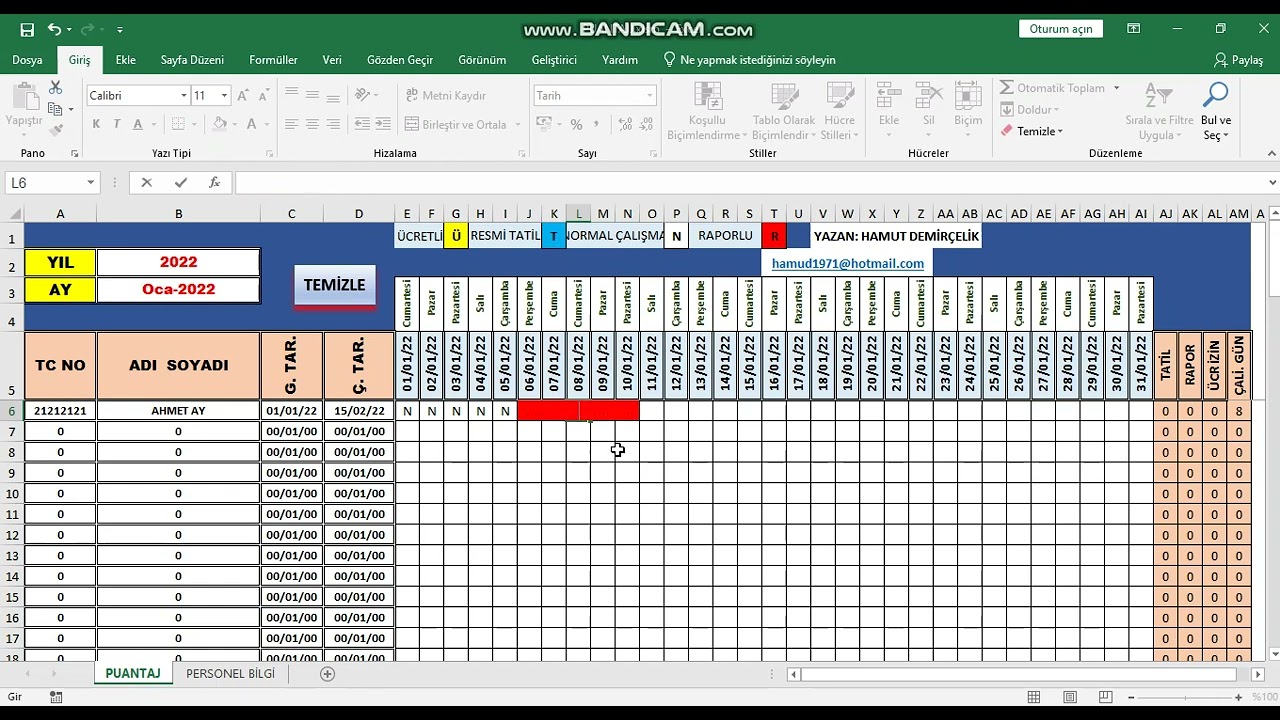The height and width of the screenshot is (720, 1280).
Task: Click the text orientation icon
Action: 362,95
